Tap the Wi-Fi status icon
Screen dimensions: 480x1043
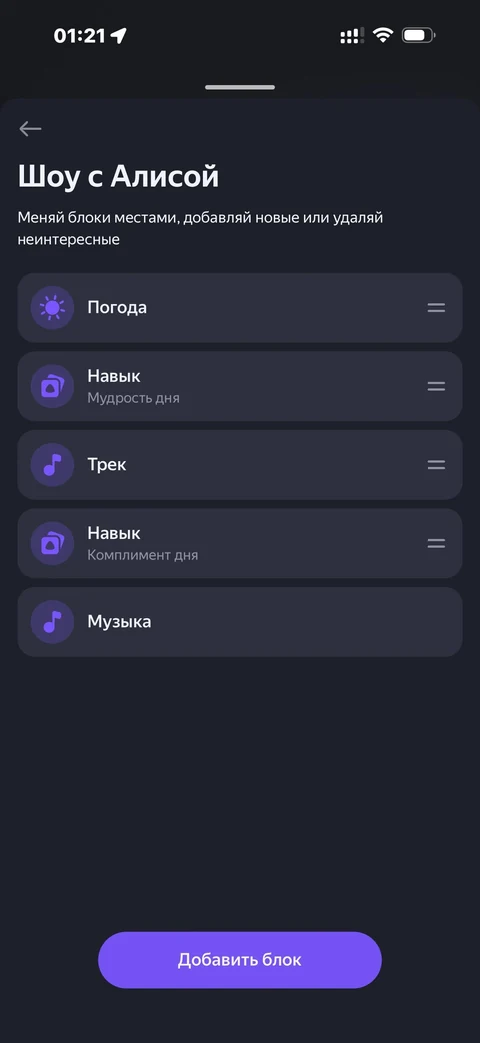pyautogui.click(x=383, y=35)
